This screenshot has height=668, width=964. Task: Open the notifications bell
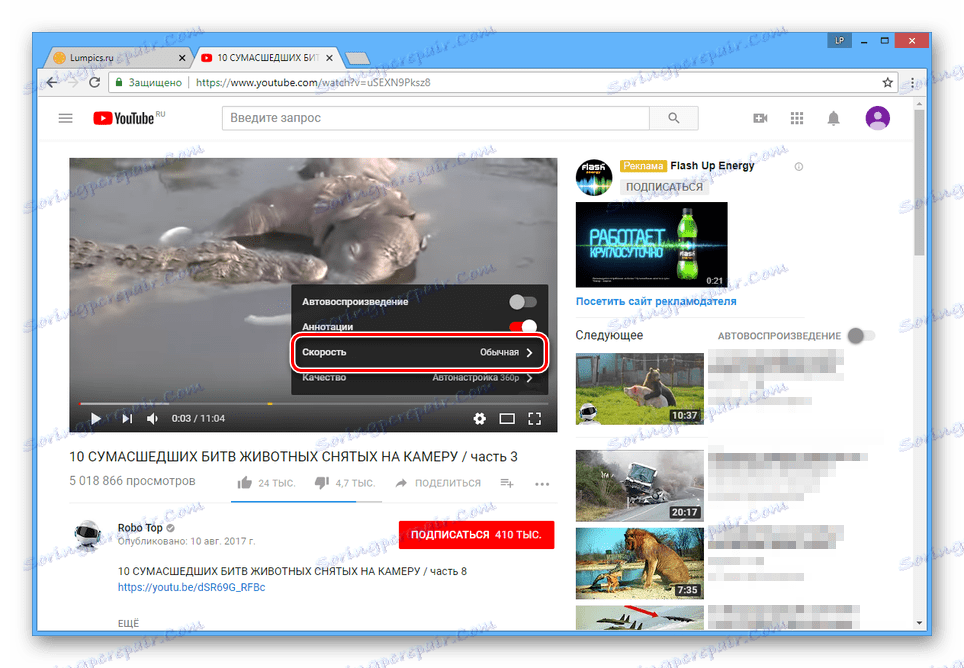[x=833, y=118]
